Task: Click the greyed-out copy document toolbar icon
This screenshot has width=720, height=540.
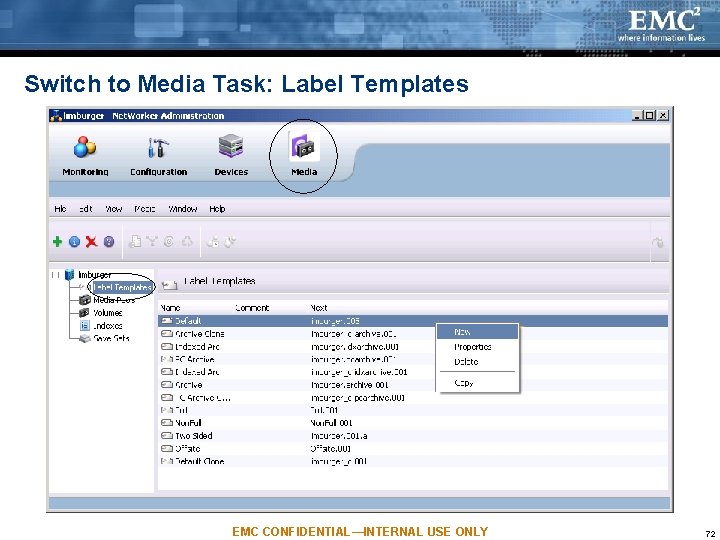Action: click(x=135, y=242)
